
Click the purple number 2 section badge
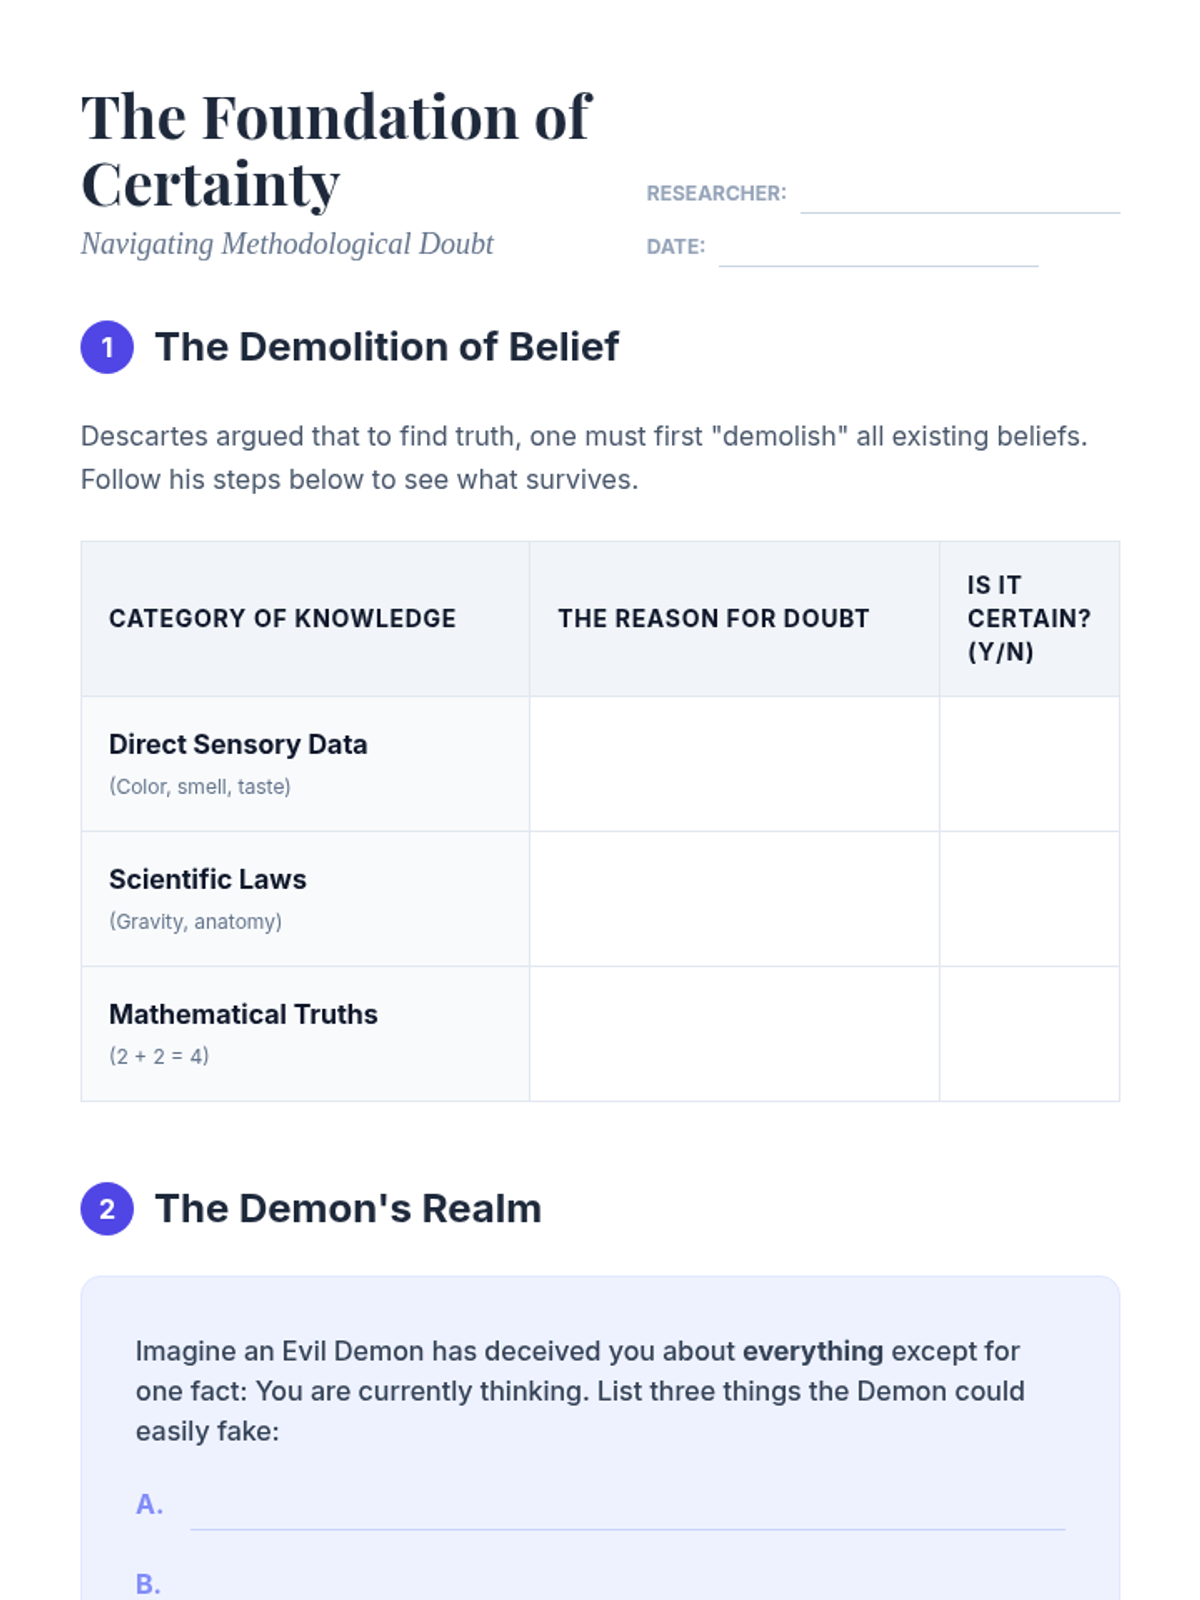point(107,1209)
